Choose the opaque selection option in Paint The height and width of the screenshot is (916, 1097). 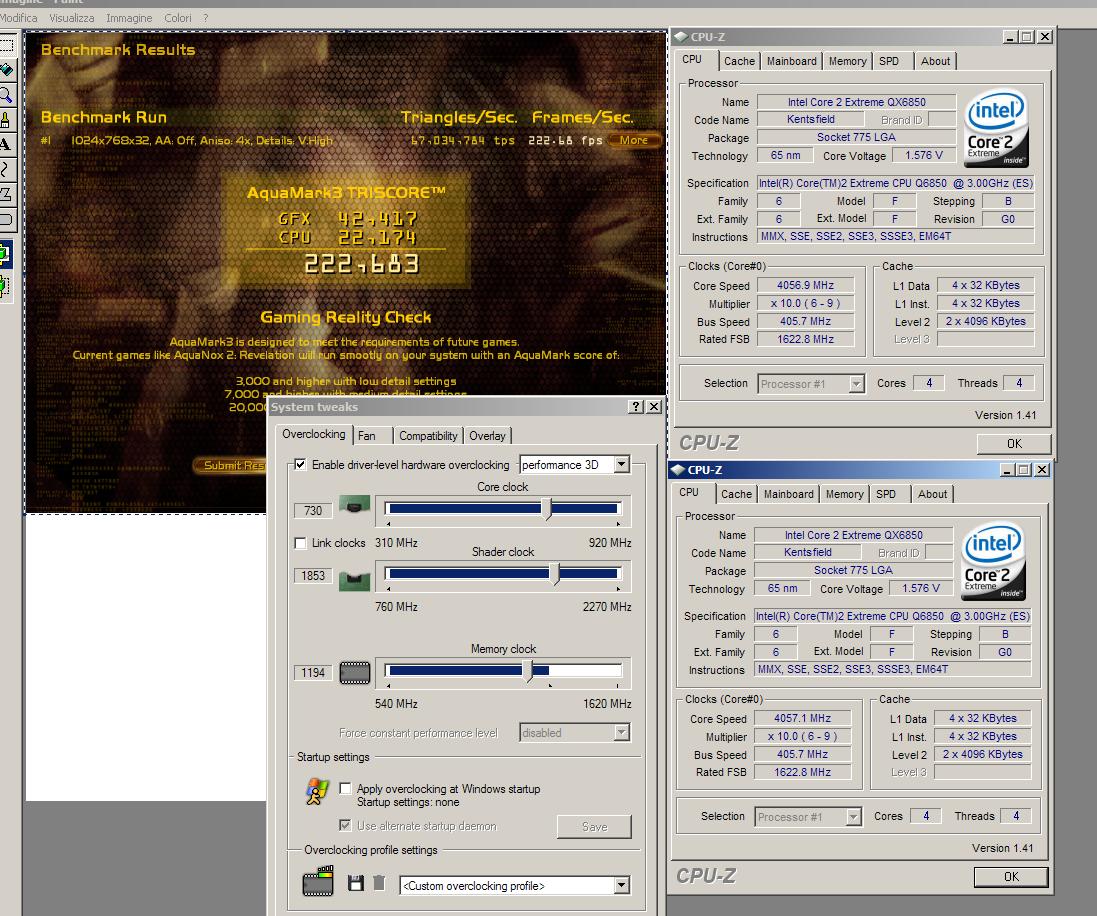(x=4, y=255)
